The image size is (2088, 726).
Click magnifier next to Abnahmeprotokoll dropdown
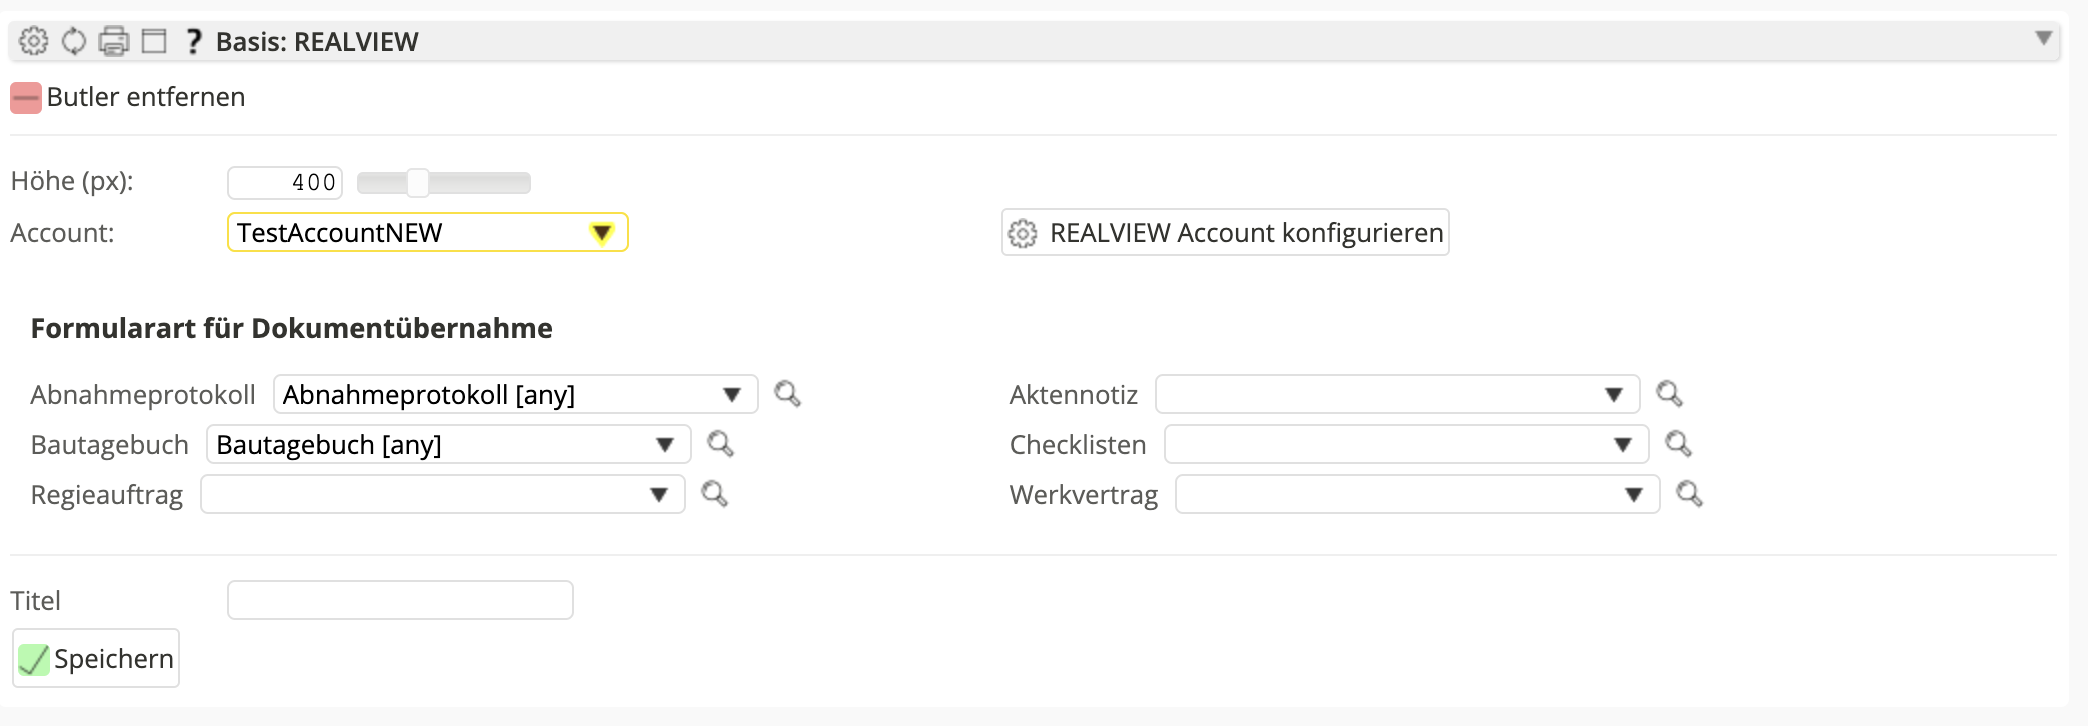click(x=787, y=394)
